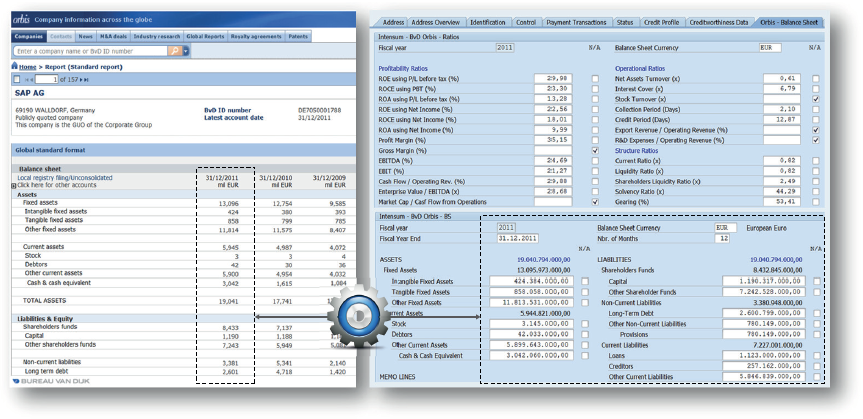Uncheck R&D Expenses / Operating Revenue checkbox
This screenshot has width=863, height=419.
click(x=816, y=140)
